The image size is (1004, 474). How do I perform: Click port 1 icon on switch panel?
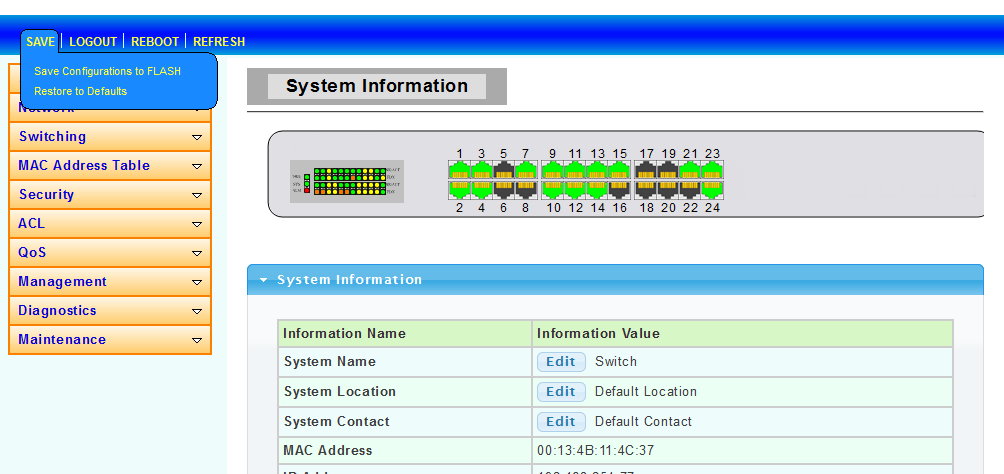click(460, 171)
